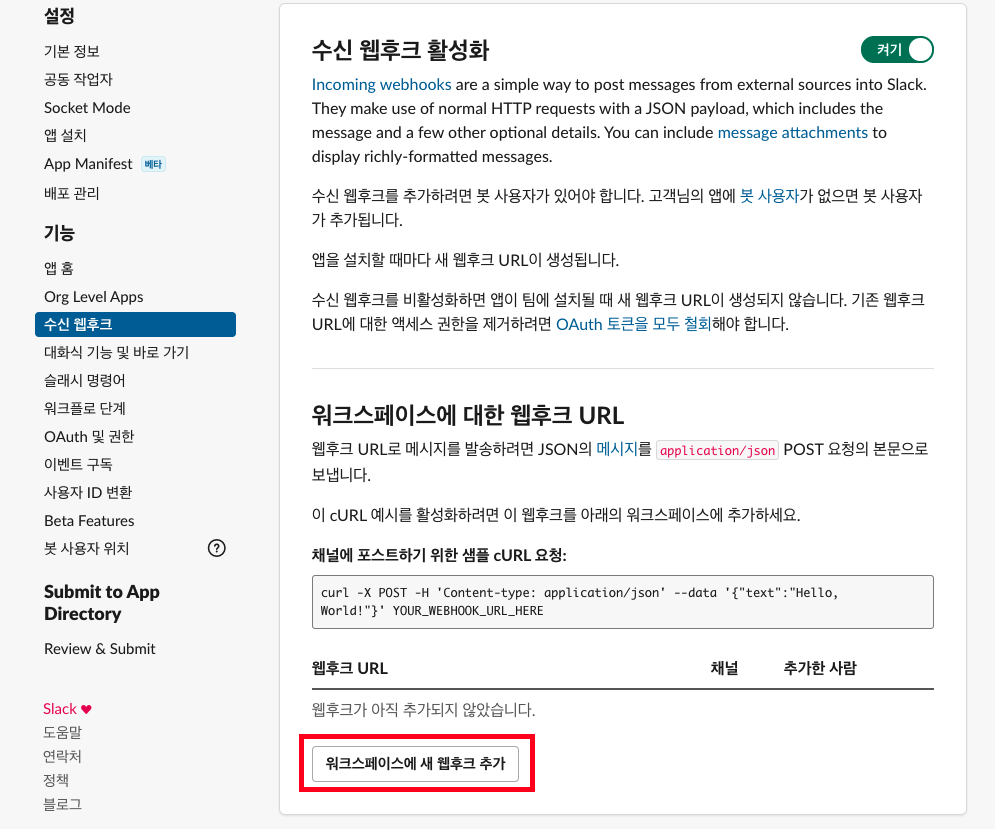
Task: Open 워크플로 단계 in sidebar
Action: (84, 408)
